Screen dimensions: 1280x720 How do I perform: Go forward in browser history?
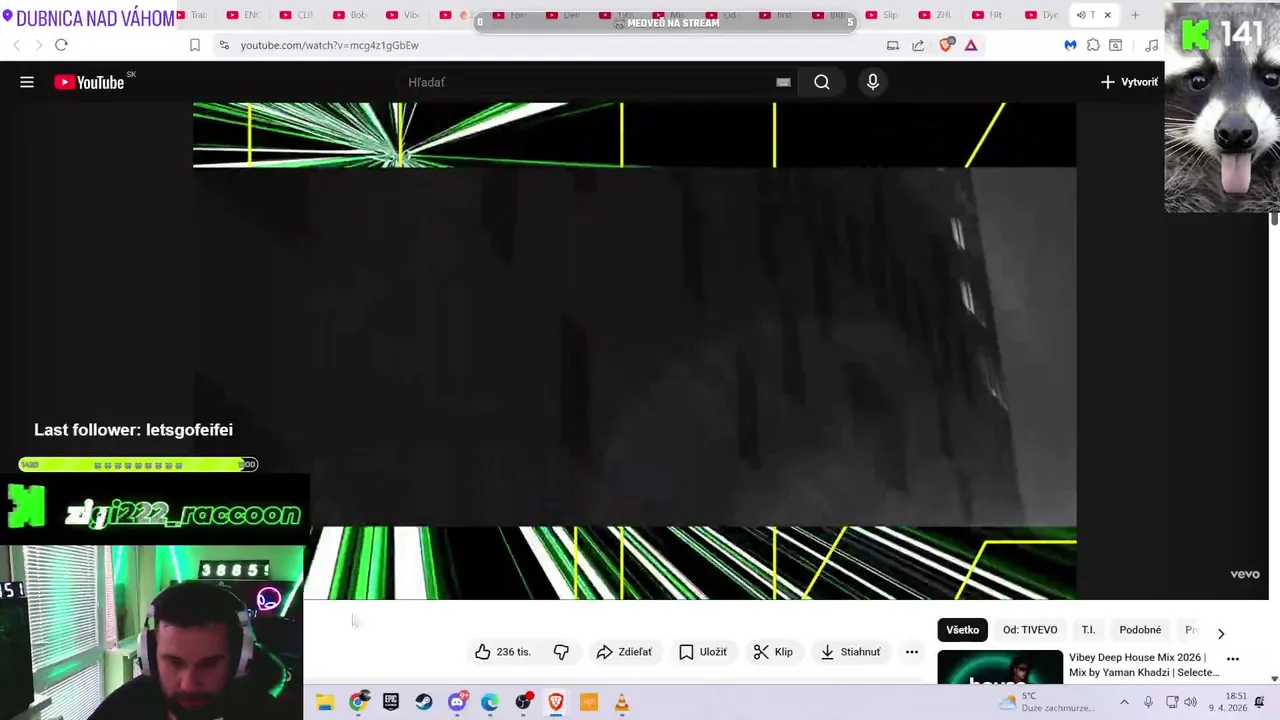[38, 45]
